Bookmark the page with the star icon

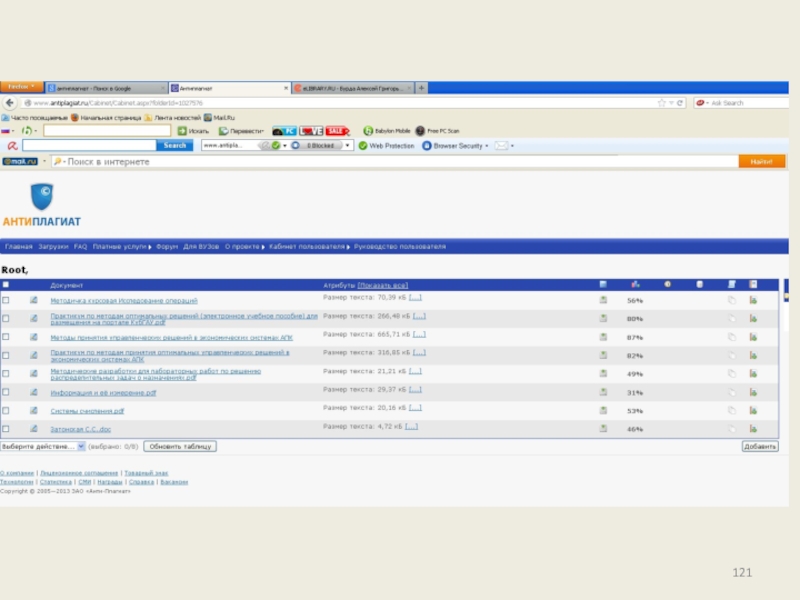point(662,103)
